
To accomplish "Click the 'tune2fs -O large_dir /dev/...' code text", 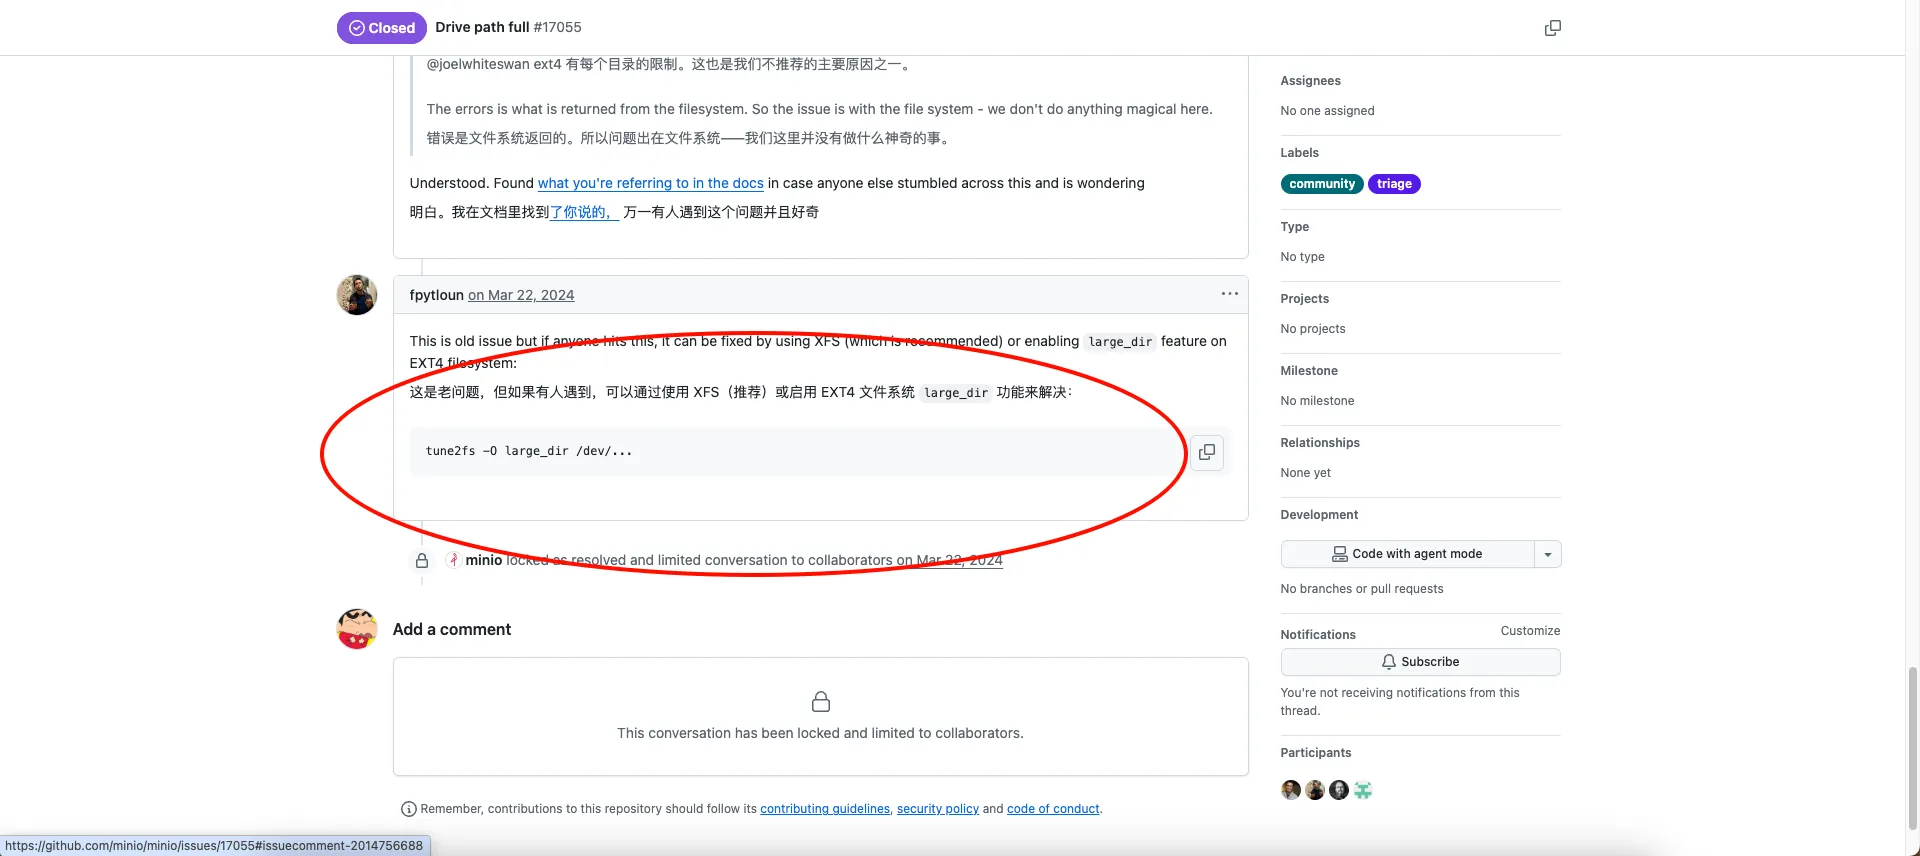I will [529, 451].
